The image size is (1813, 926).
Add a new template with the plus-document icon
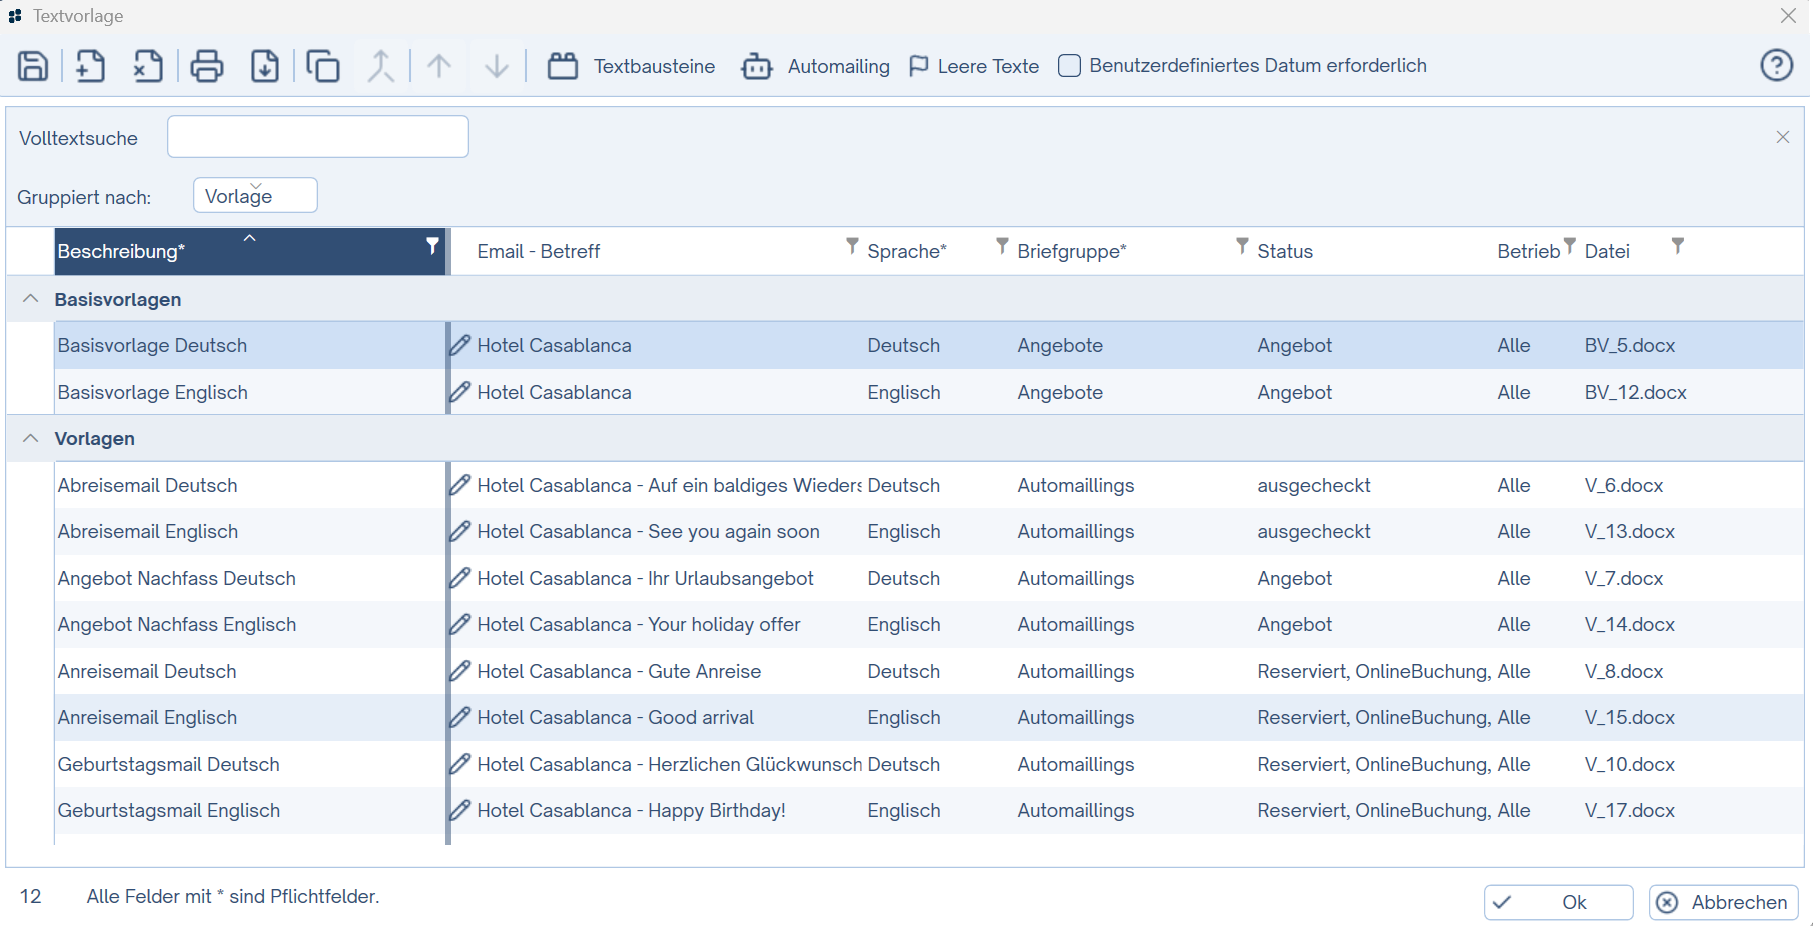tap(90, 66)
